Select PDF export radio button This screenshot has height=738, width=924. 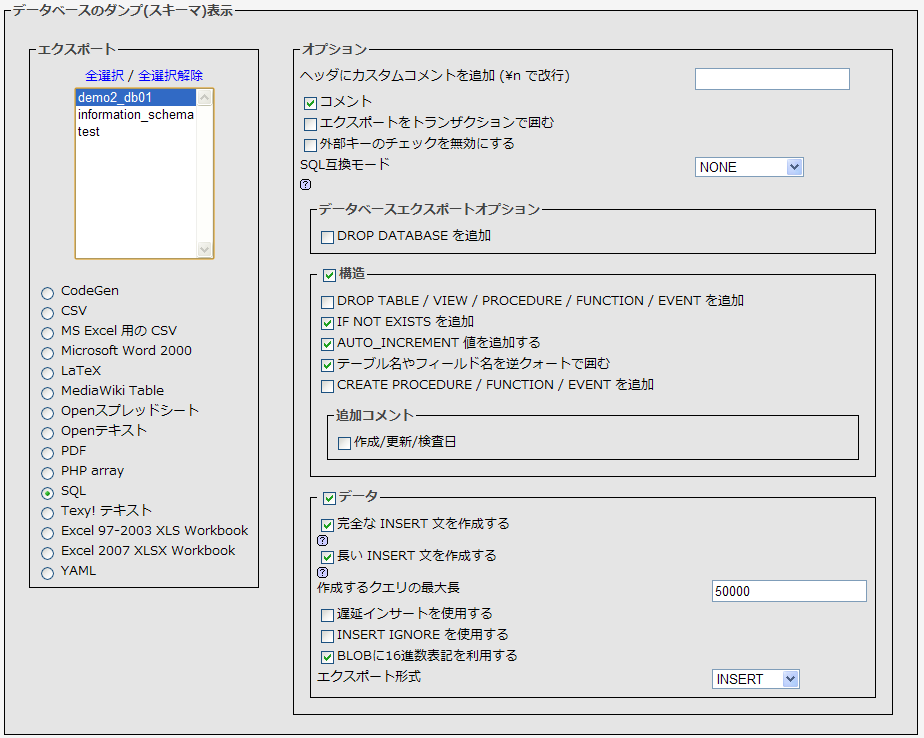(47, 452)
